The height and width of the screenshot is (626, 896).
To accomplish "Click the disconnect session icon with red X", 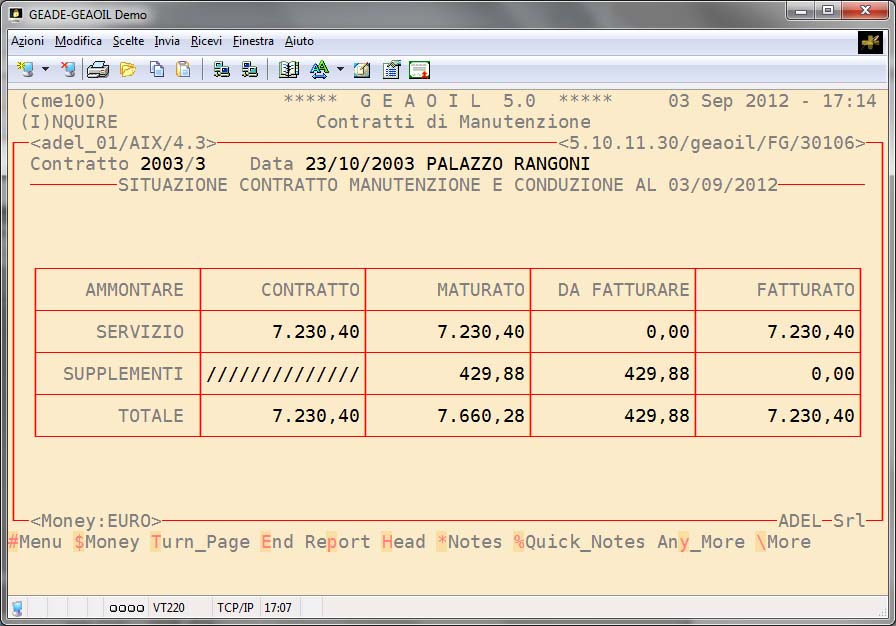I will pos(68,70).
